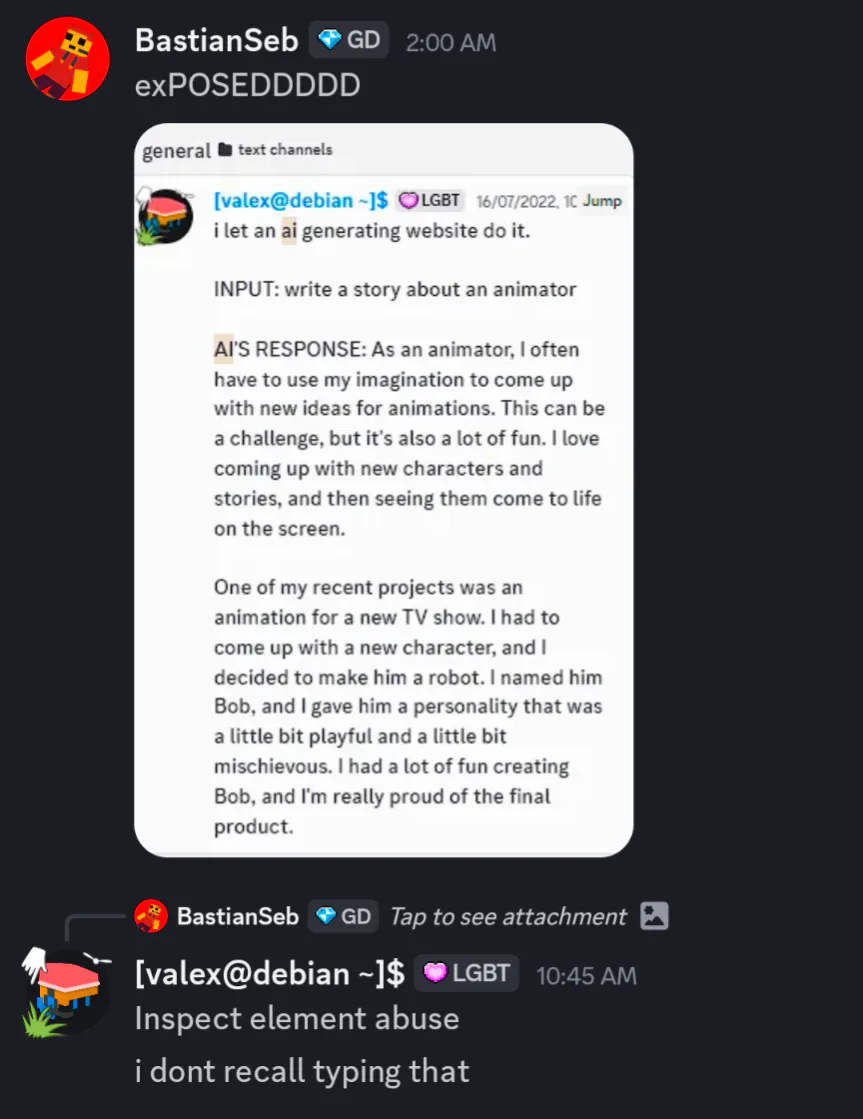The height and width of the screenshot is (1119, 863).
Task: Click the valex avatar on the bottom message
Action: pos(66,990)
